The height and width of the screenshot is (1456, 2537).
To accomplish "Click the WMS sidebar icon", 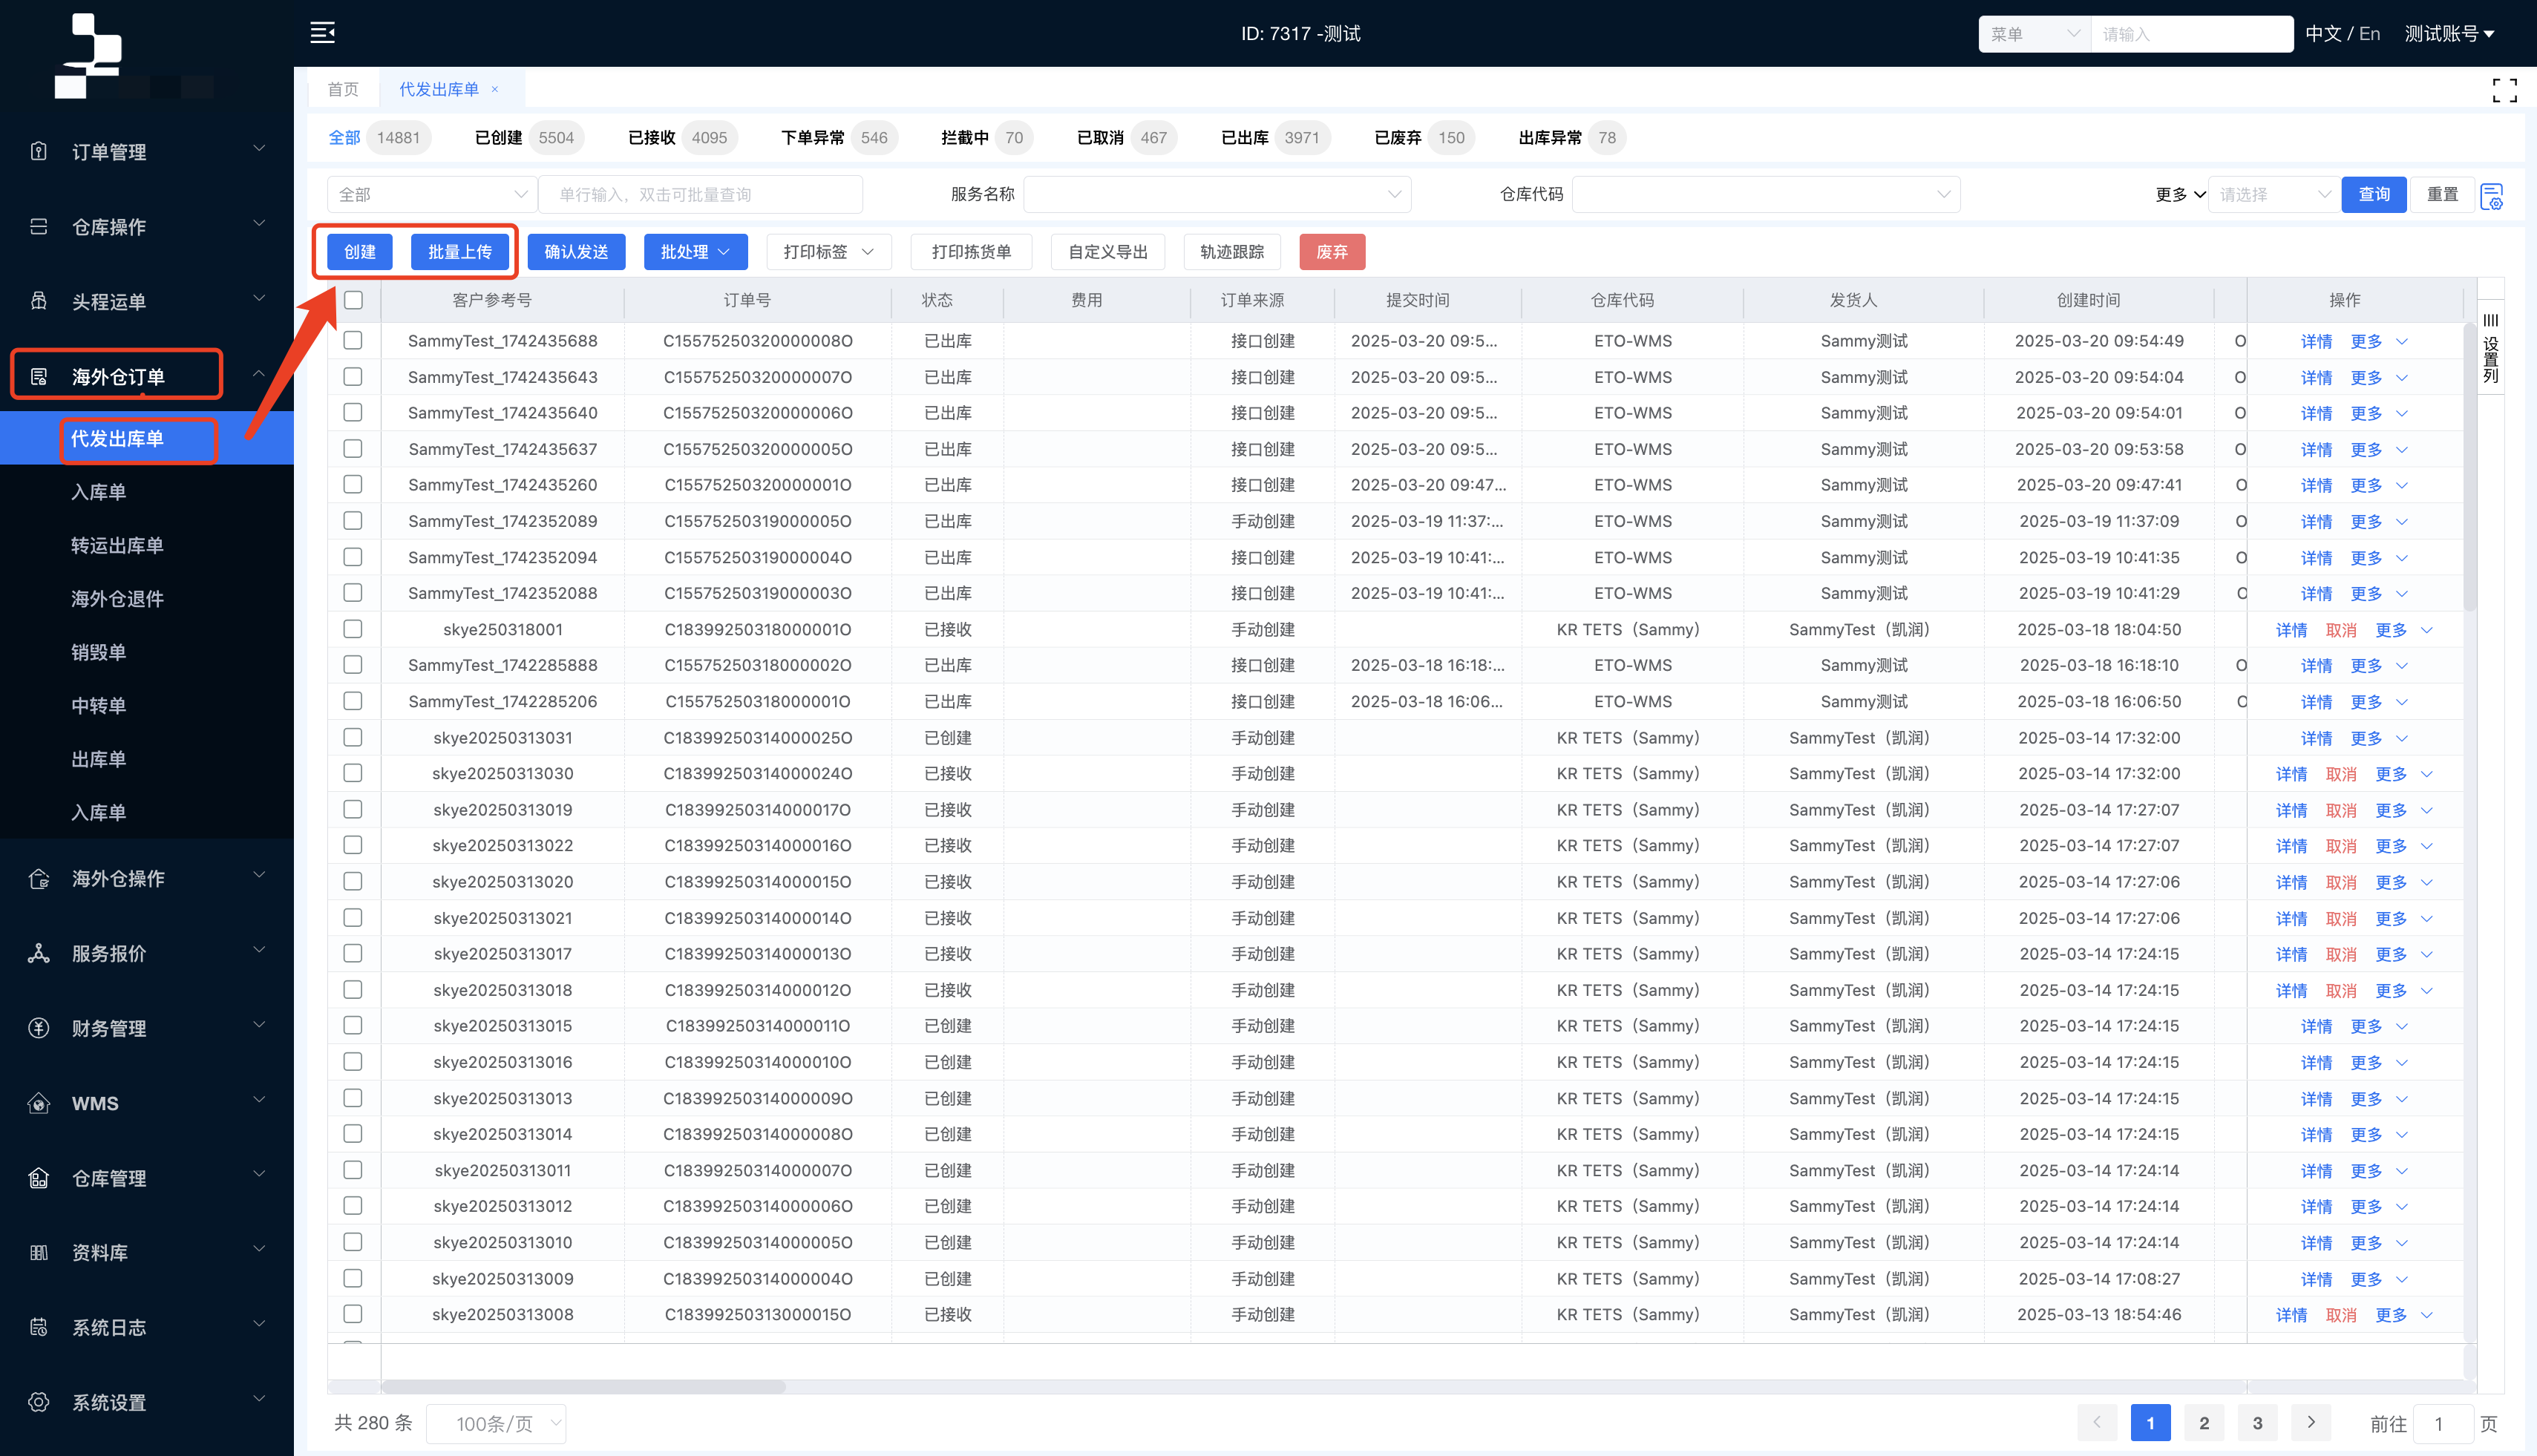I will [x=39, y=1103].
